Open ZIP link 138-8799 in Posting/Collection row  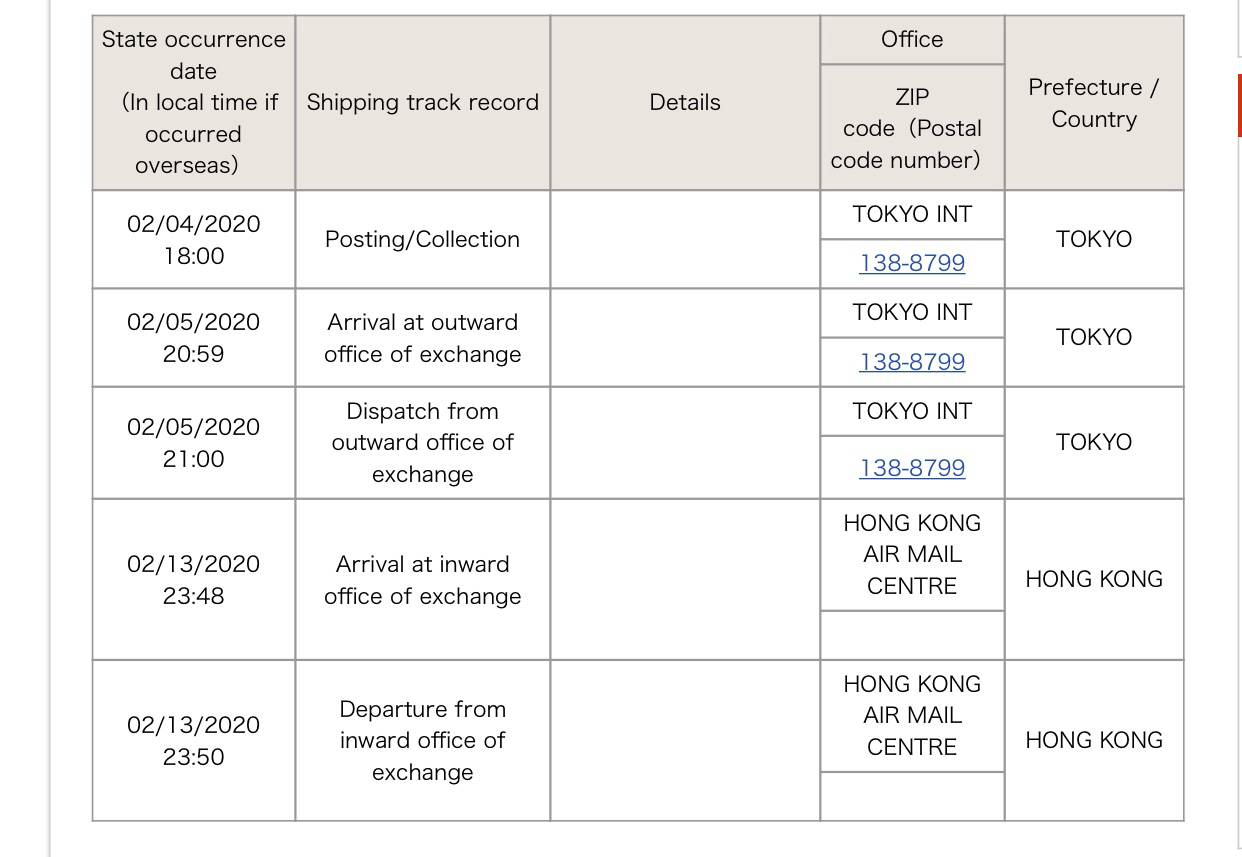click(912, 263)
